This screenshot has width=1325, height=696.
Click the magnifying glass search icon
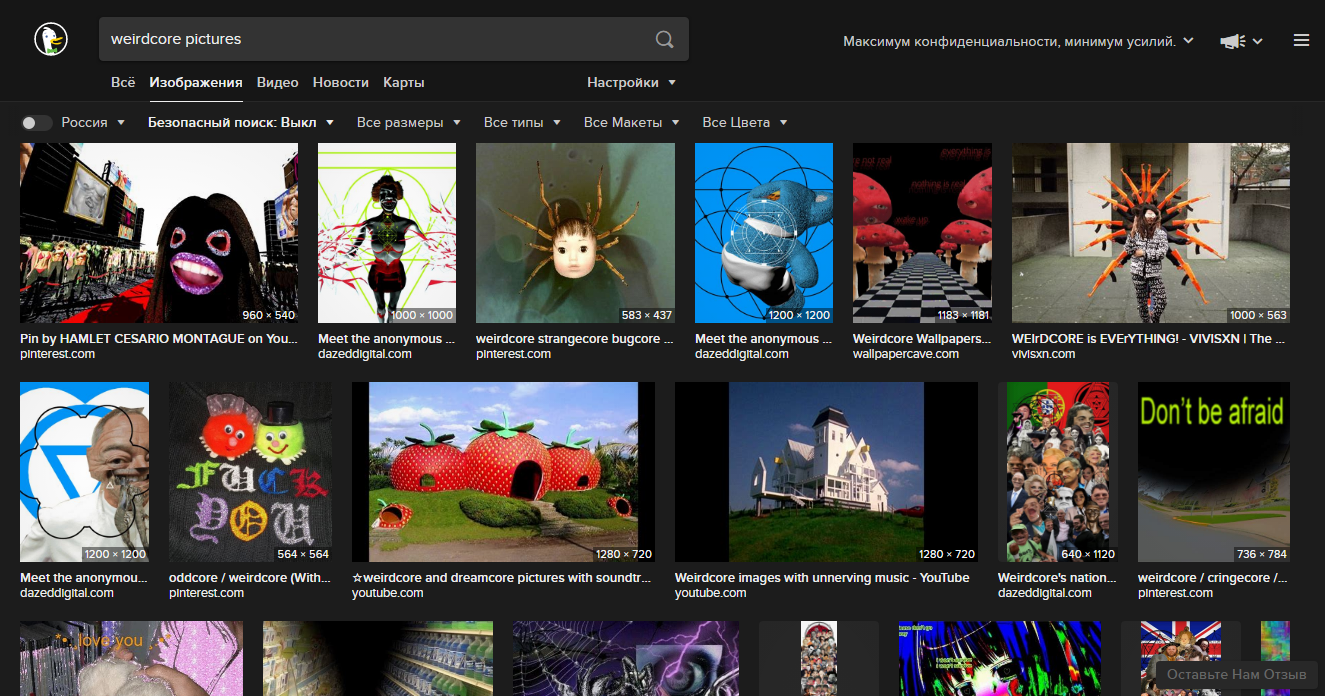pyautogui.click(x=664, y=40)
